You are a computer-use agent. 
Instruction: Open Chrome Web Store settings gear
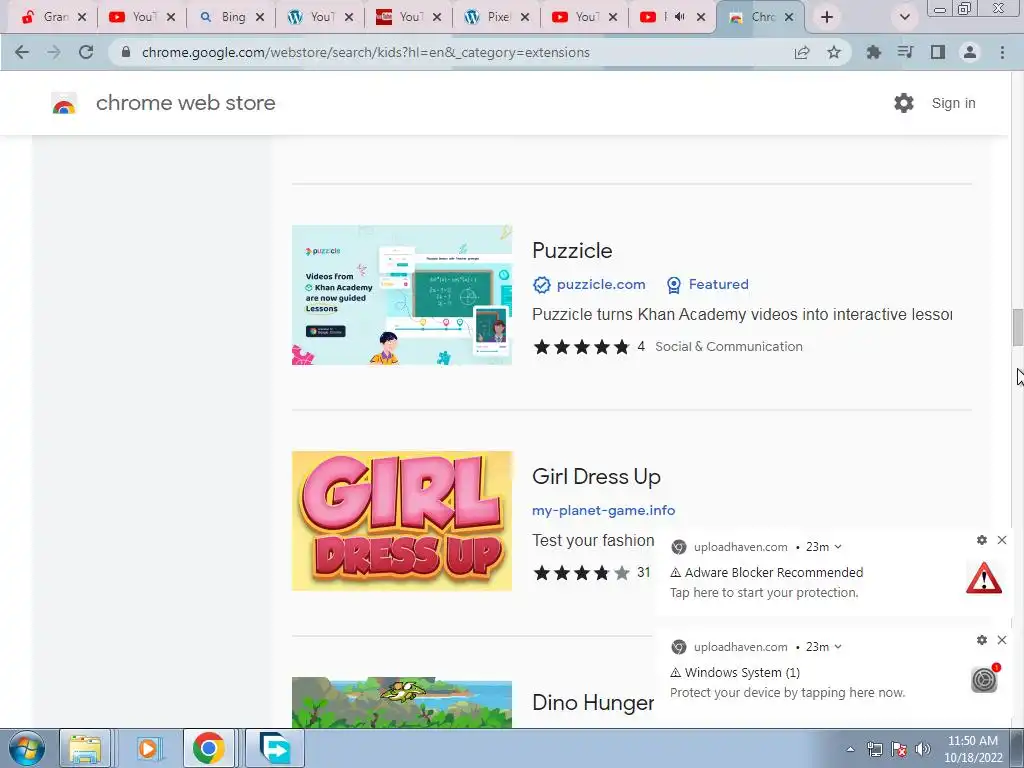point(904,103)
